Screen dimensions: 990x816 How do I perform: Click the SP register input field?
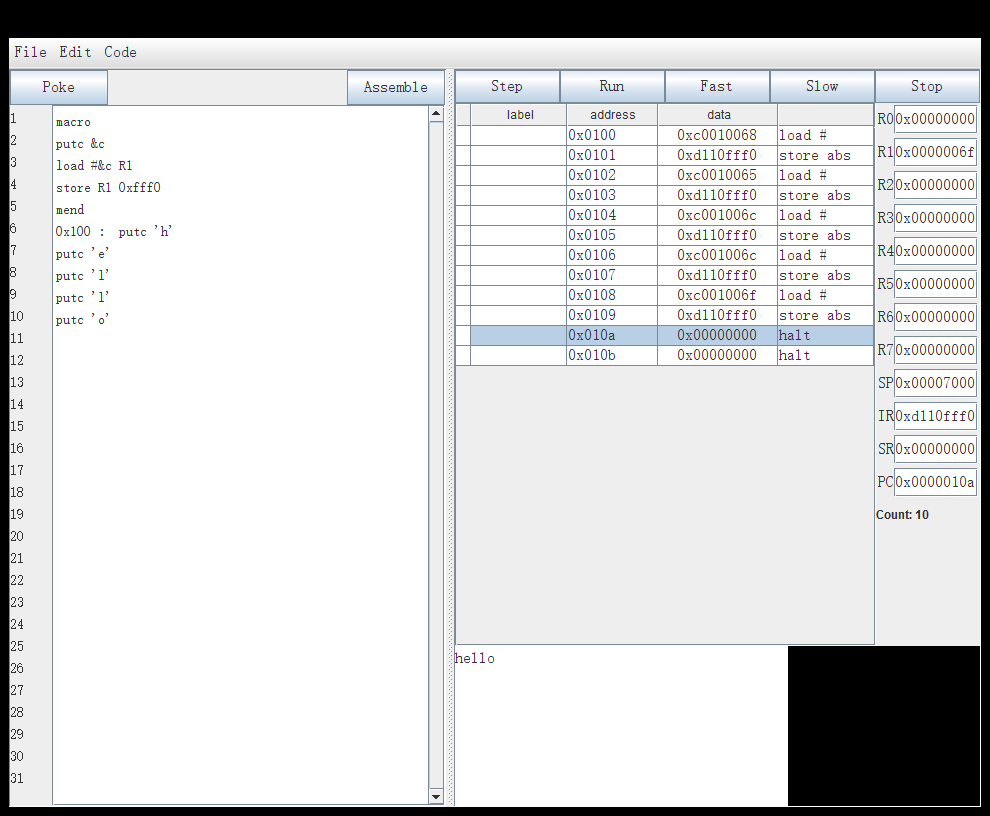pyautogui.click(x=935, y=383)
